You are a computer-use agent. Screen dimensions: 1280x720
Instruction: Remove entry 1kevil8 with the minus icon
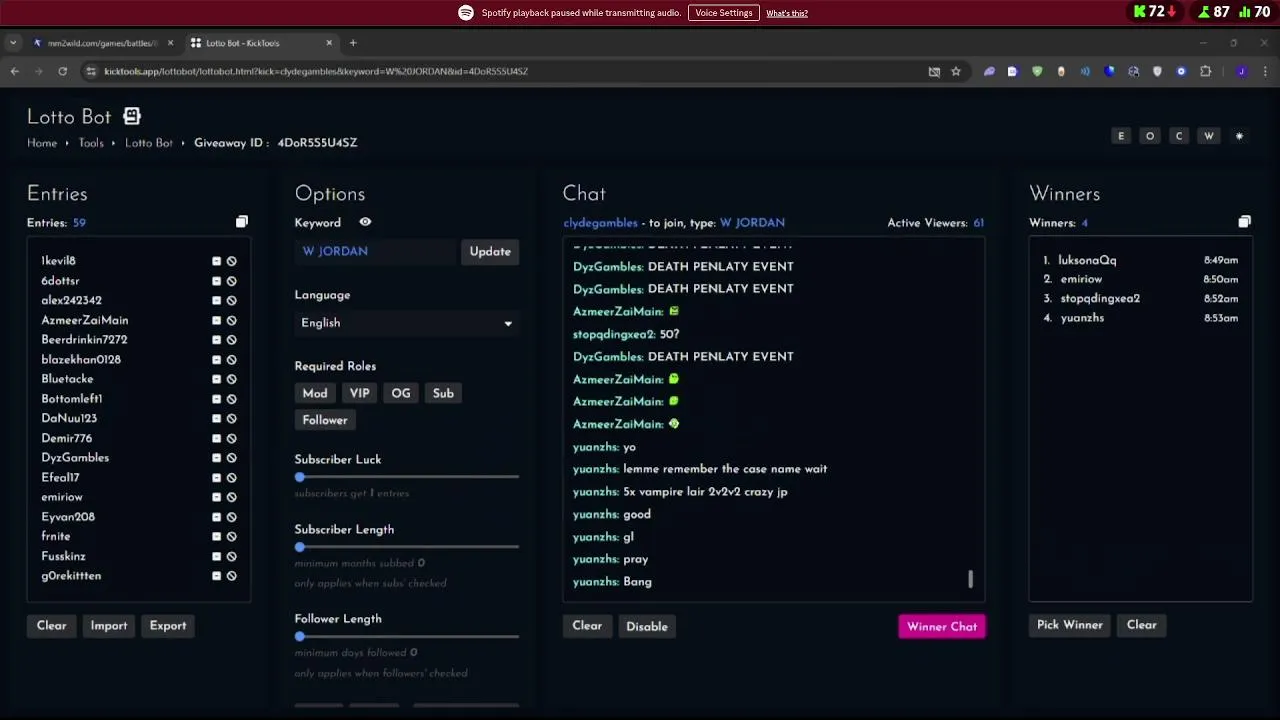216,261
